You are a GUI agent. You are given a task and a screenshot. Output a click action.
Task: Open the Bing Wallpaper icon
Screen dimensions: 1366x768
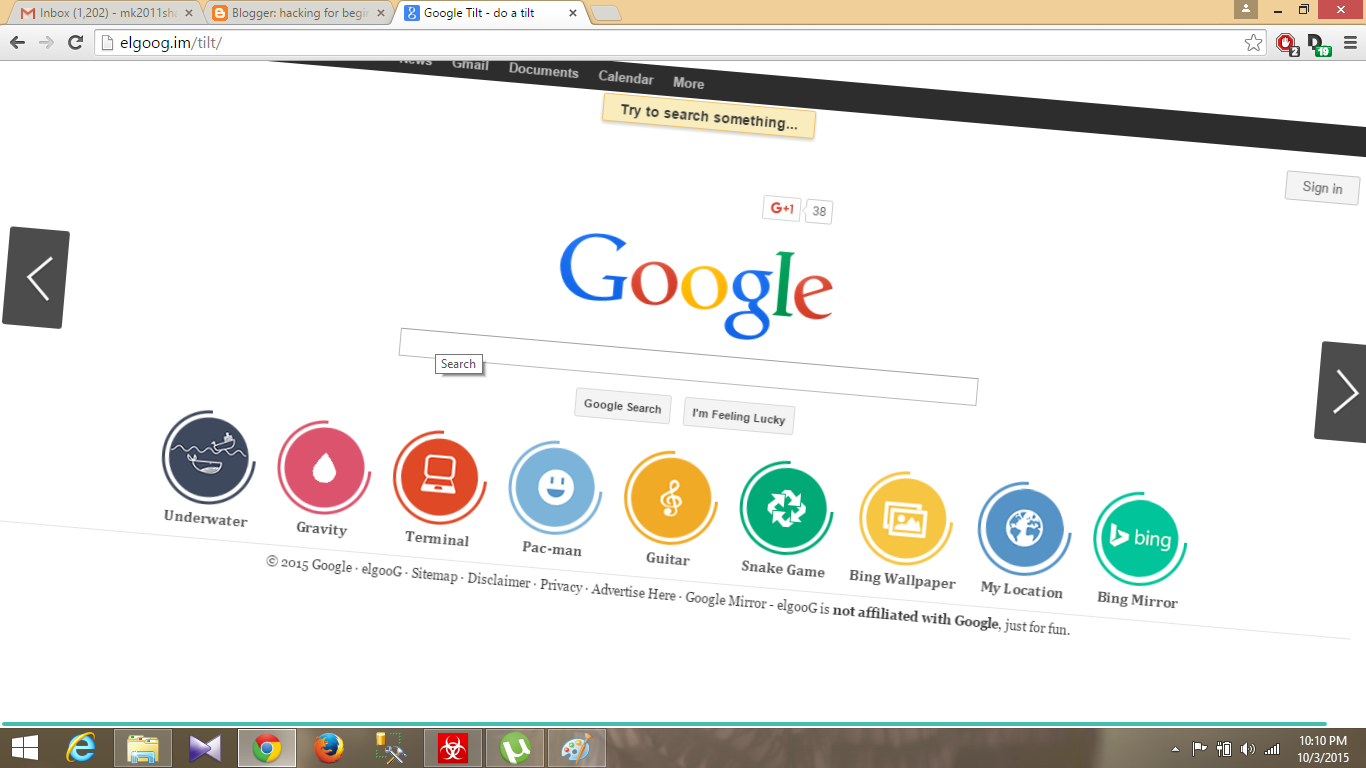click(905, 519)
